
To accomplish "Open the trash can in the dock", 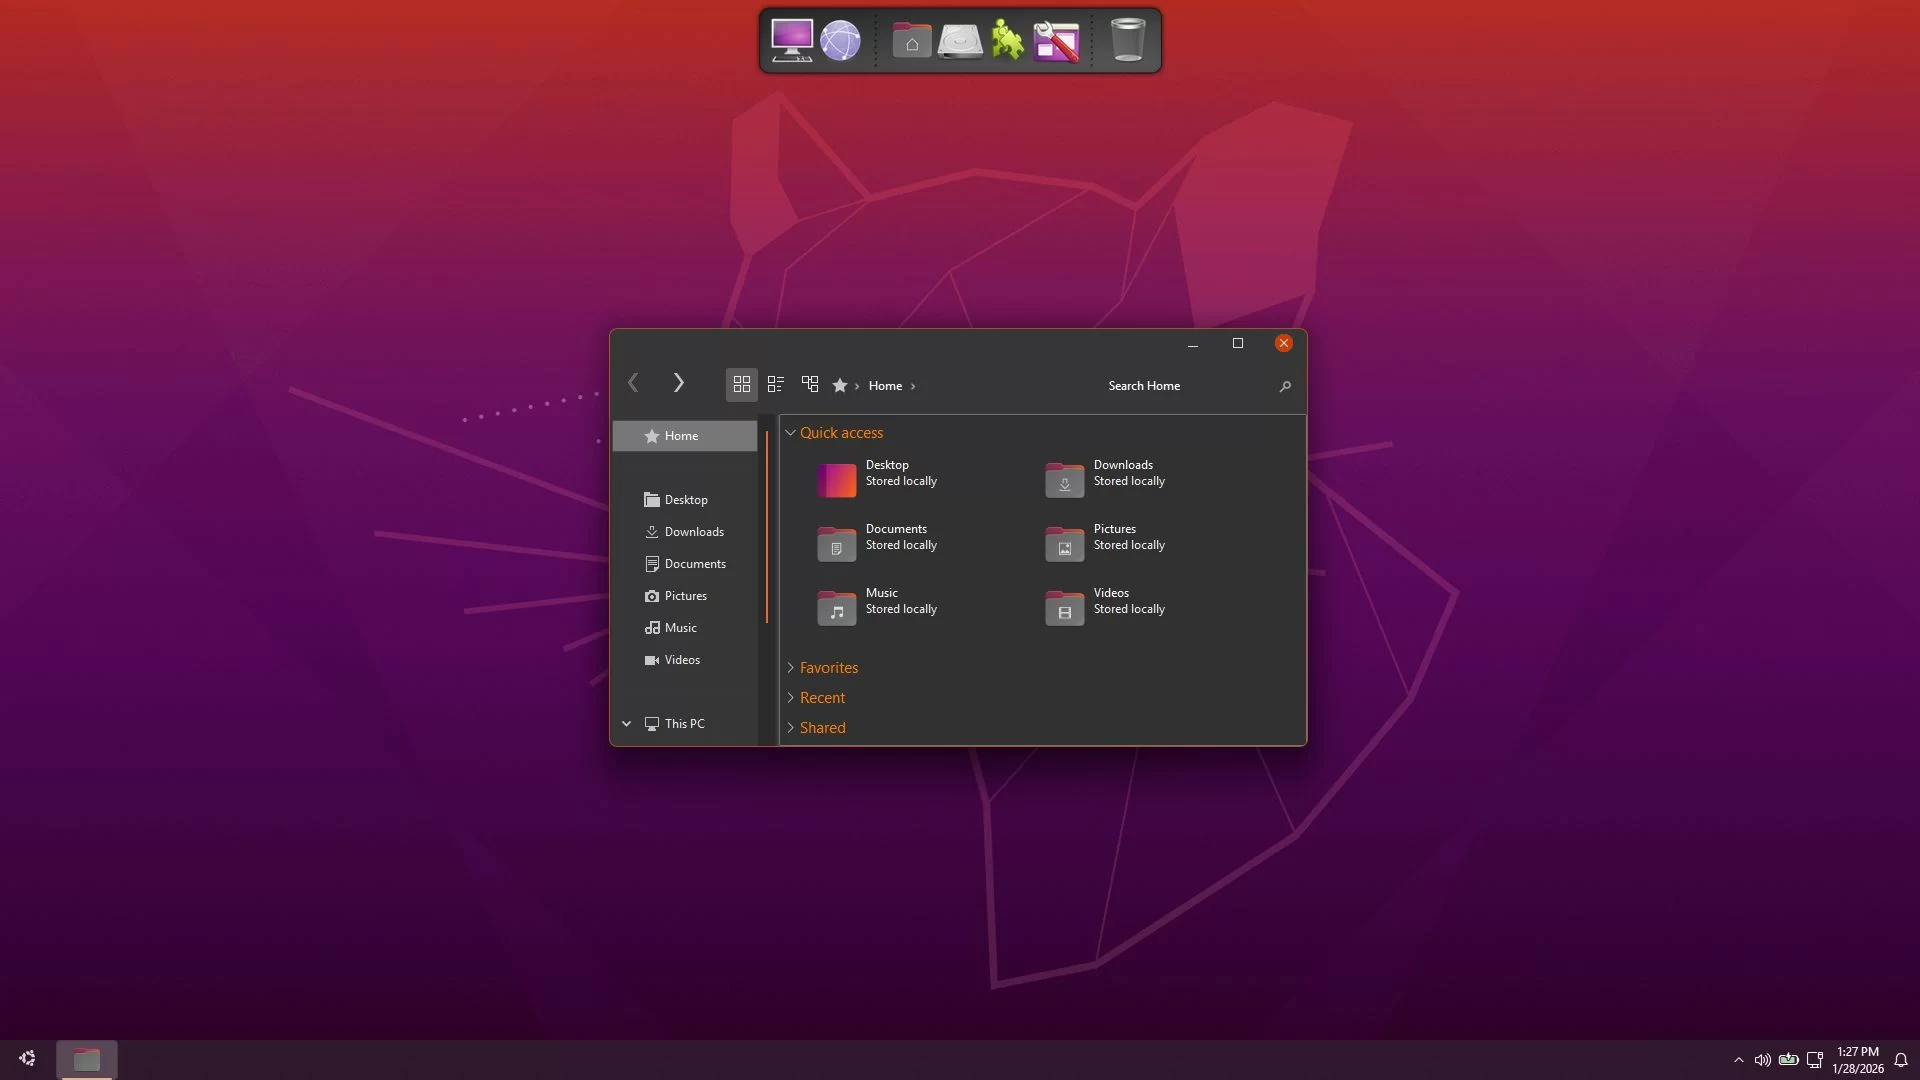I will click(x=1127, y=41).
